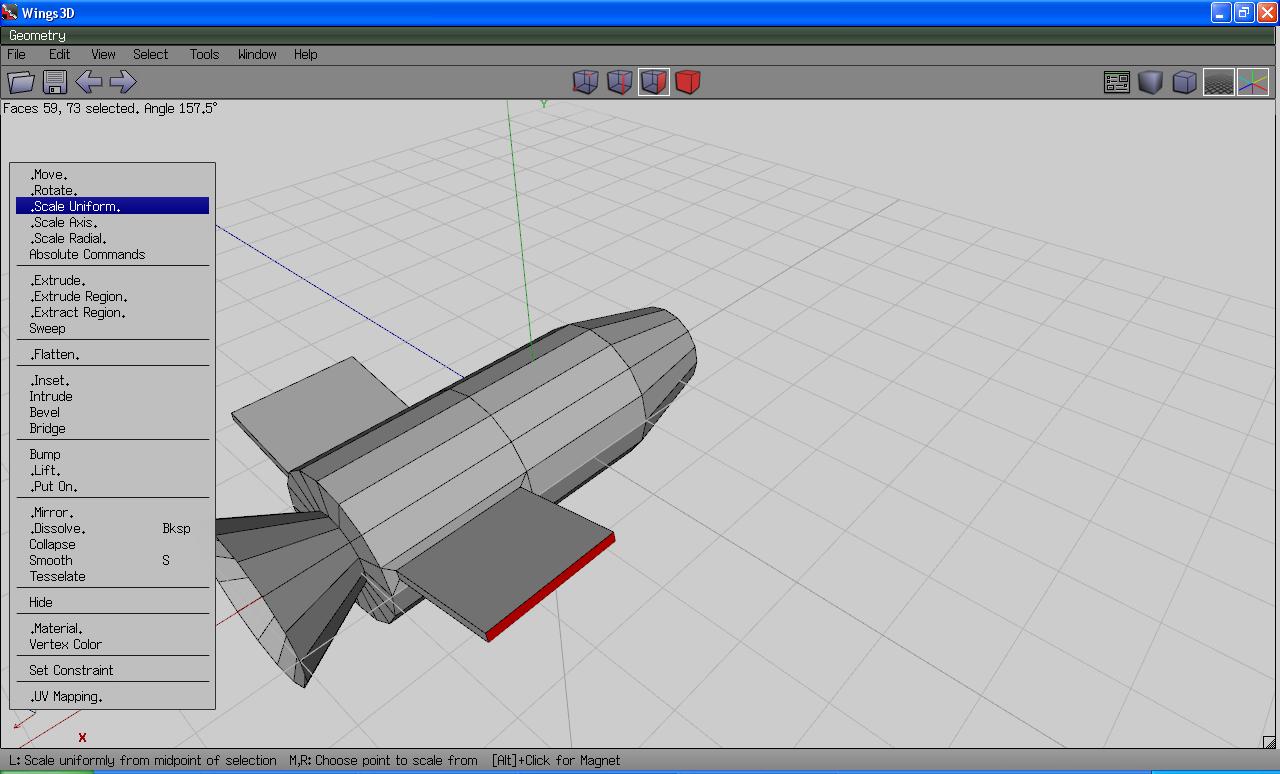Open the View menu

(x=103, y=55)
